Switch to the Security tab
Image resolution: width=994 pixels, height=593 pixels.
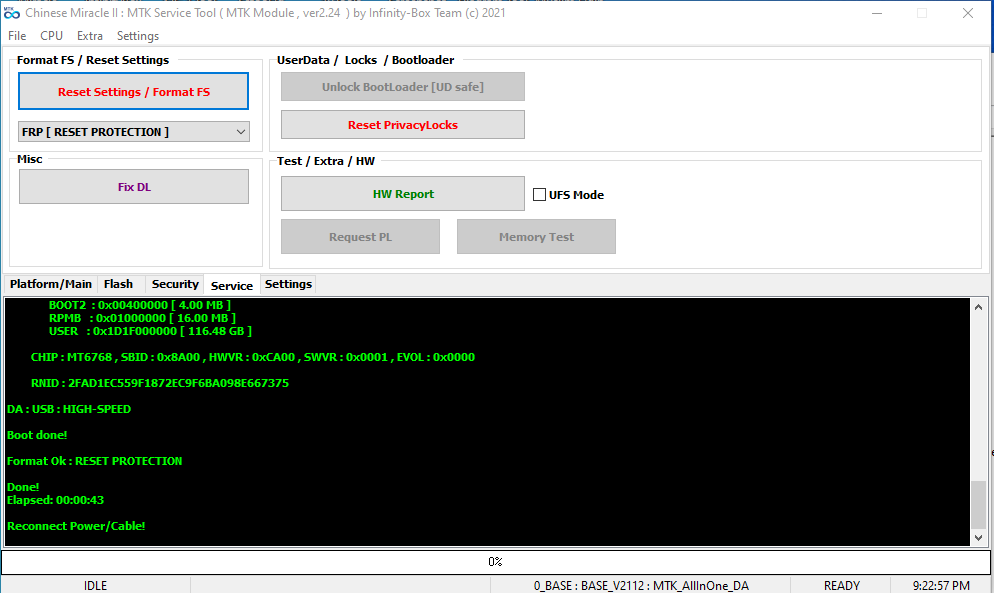[175, 284]
